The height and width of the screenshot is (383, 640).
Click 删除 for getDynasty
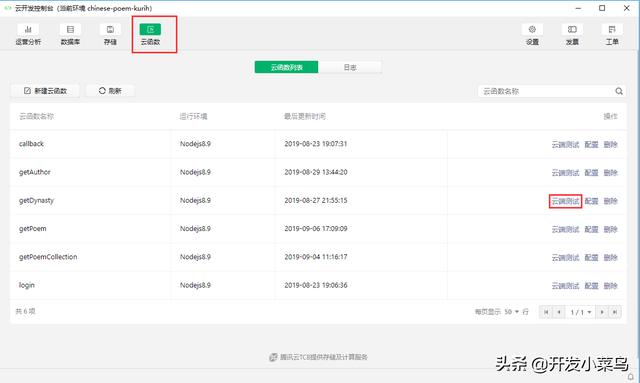[x=611, y=201]
